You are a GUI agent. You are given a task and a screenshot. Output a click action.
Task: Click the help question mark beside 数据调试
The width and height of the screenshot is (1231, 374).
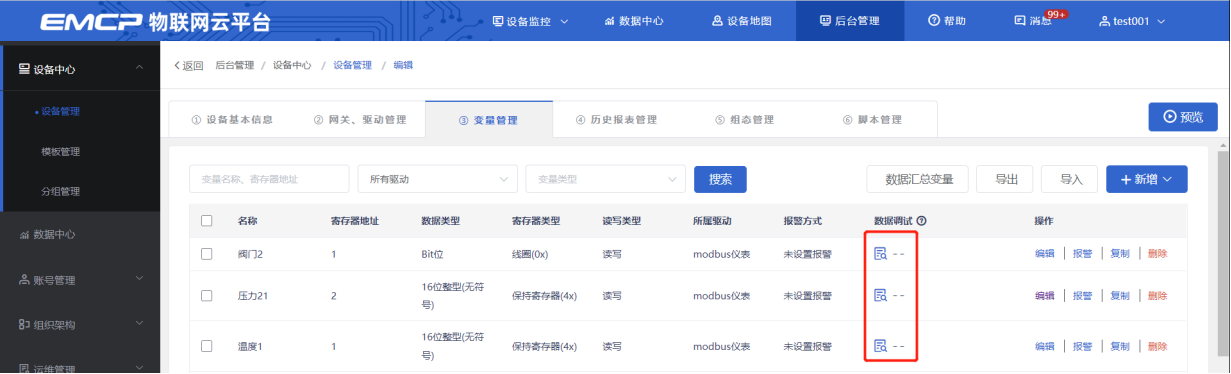[921, 220]
